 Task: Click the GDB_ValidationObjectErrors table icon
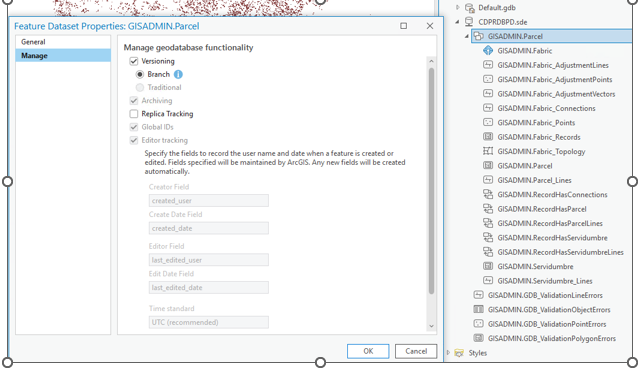click(x=478, y=309)
